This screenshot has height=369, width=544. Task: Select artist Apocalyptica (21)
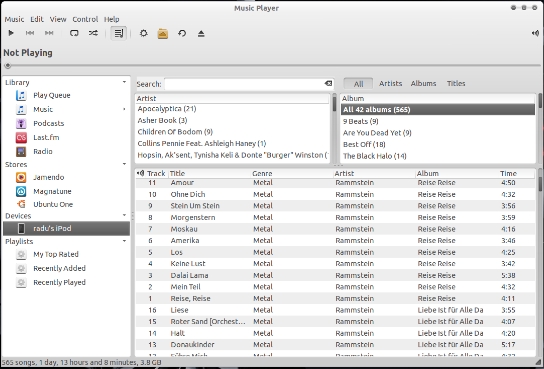232,109
